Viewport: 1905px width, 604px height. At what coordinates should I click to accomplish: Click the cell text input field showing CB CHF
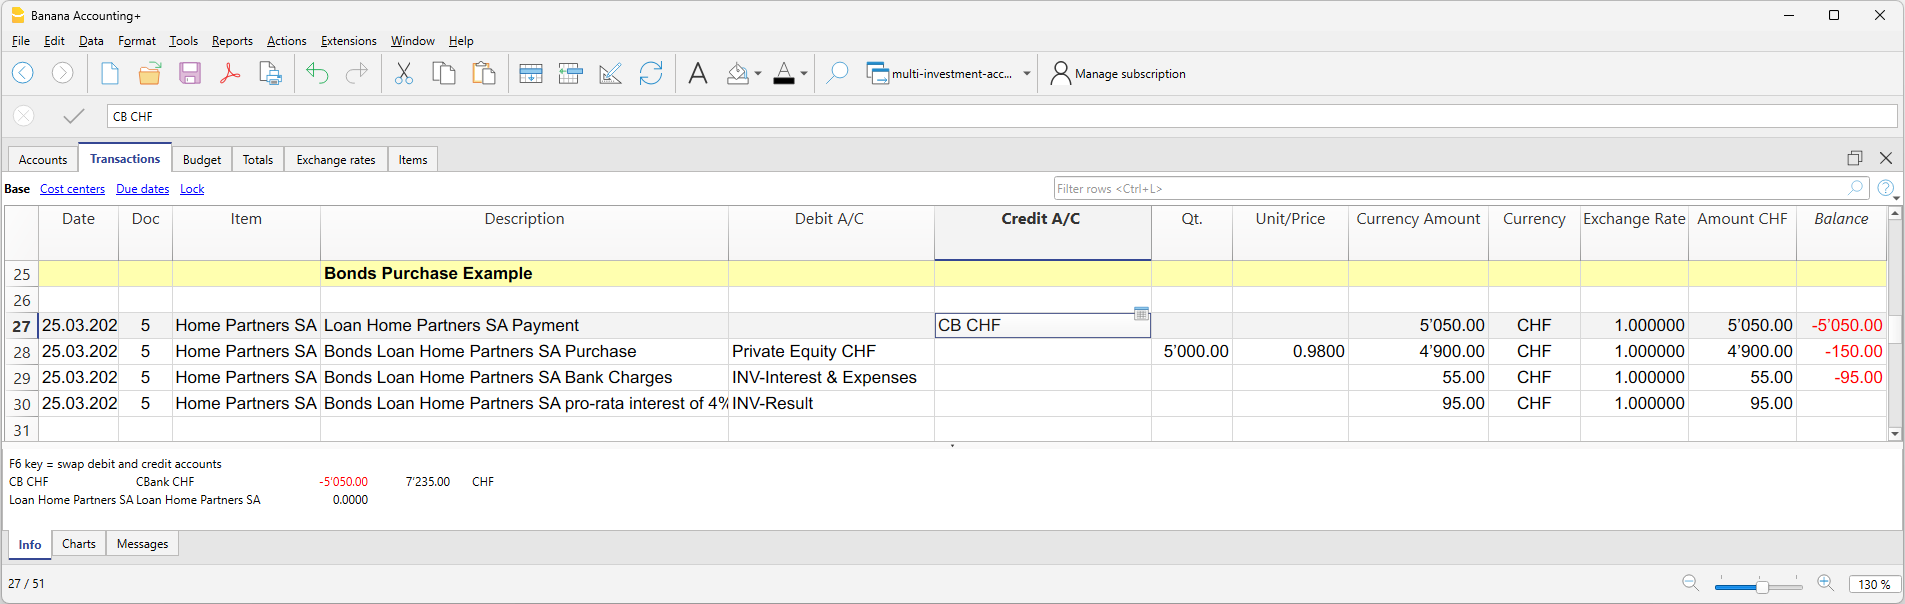click(1002, 116)
